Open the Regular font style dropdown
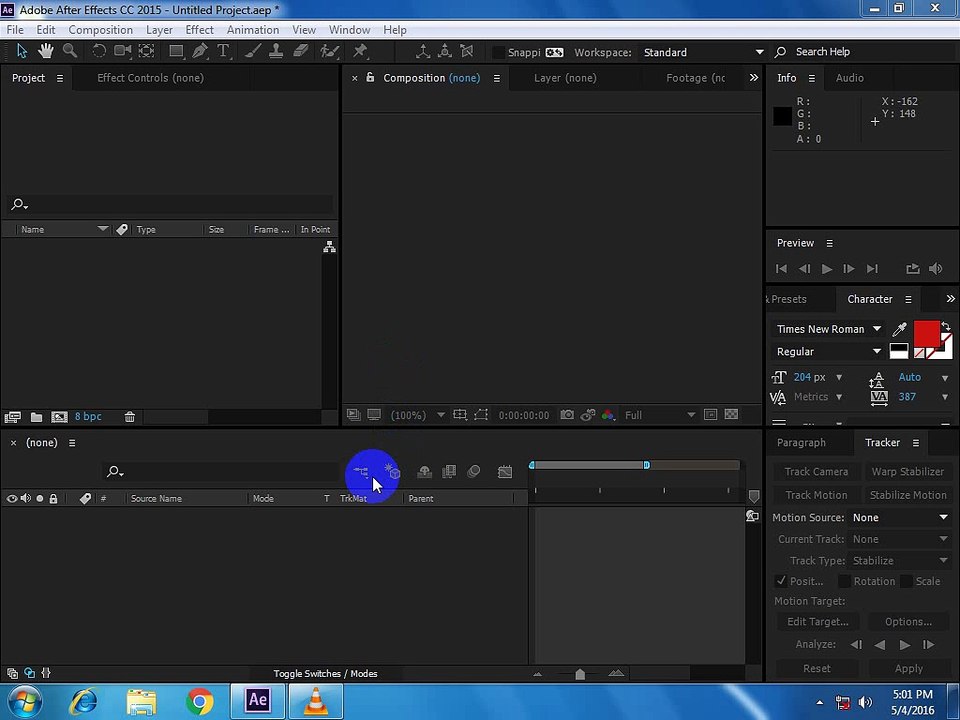Viewport: 960px width, 720px height. click(828, 351)
